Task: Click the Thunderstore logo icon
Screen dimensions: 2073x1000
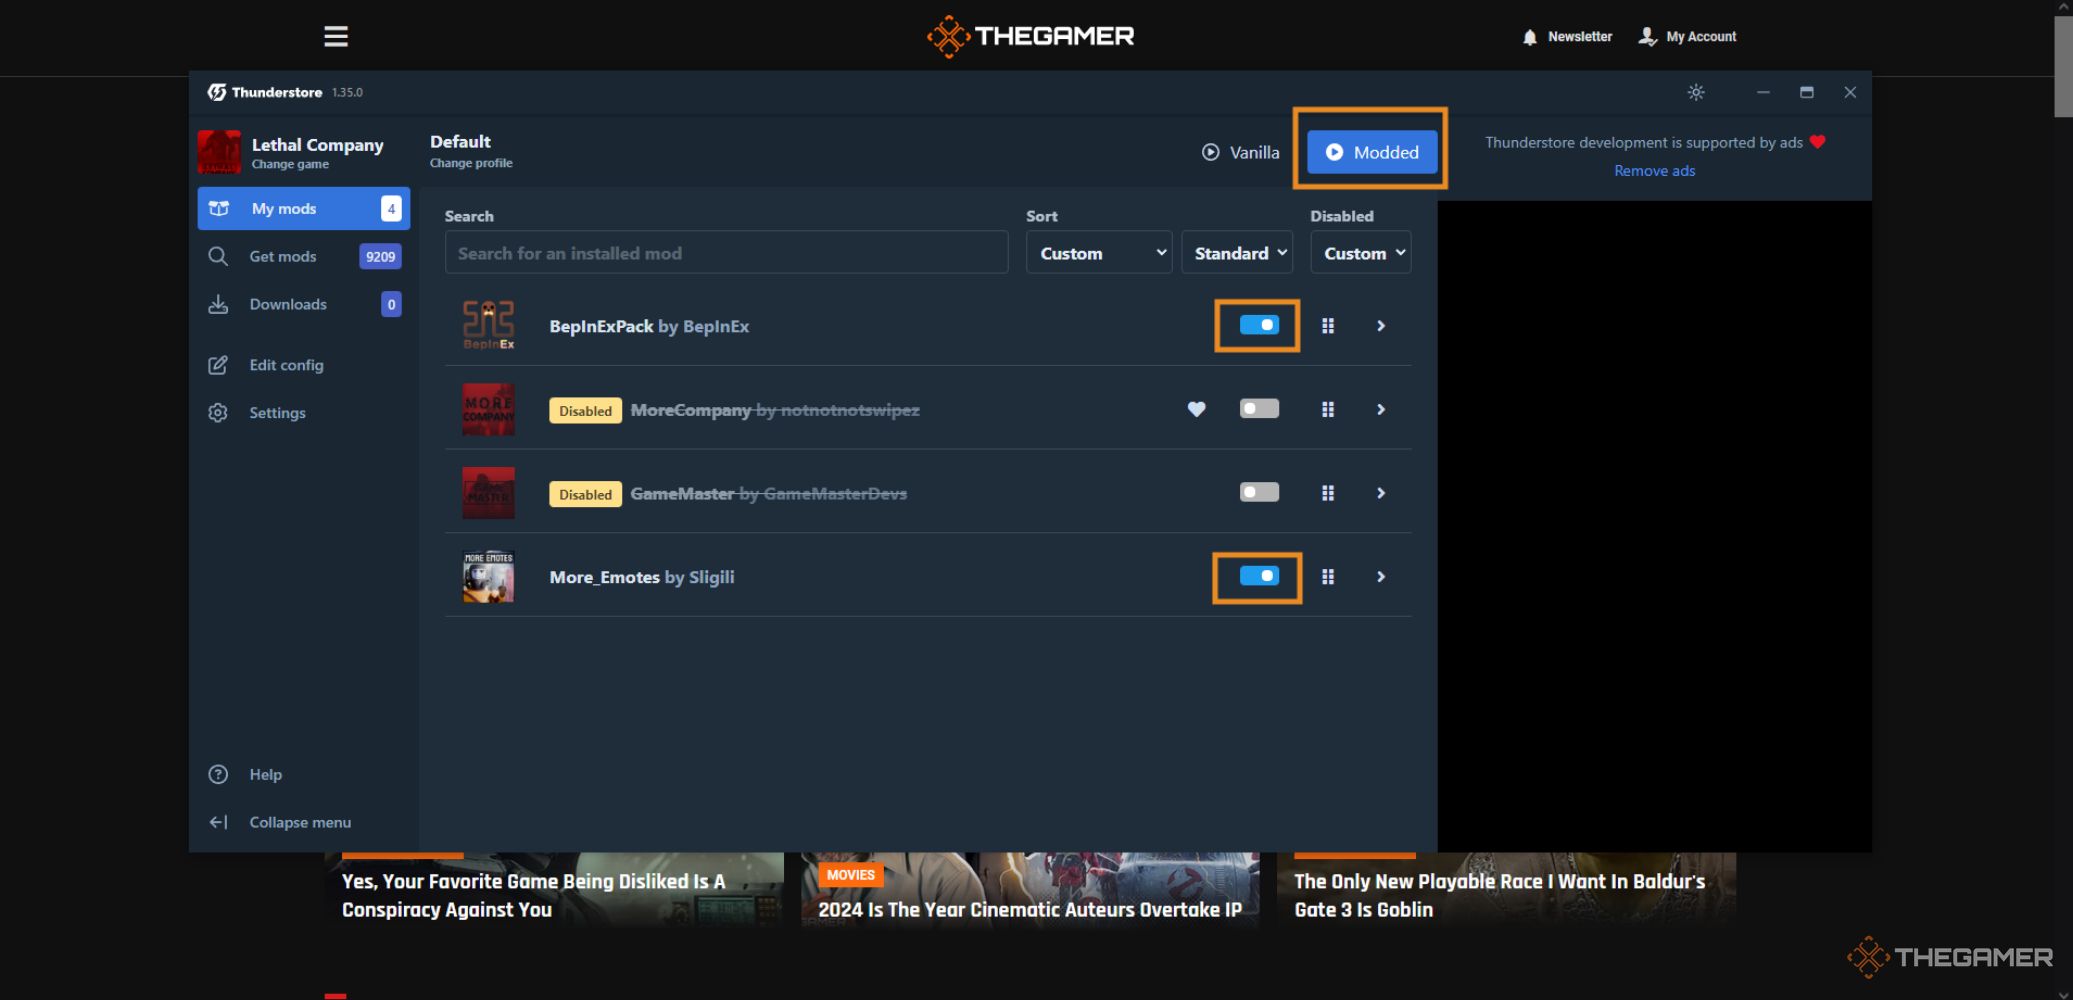Action: click(216, 92)
